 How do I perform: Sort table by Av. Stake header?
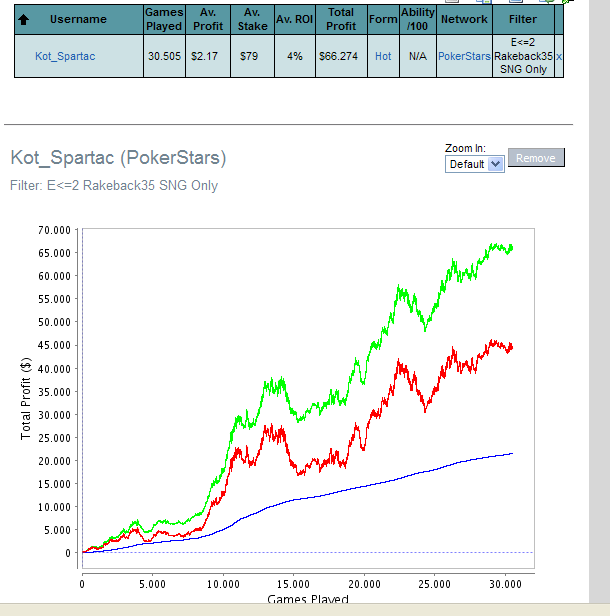tap(252, 19)
